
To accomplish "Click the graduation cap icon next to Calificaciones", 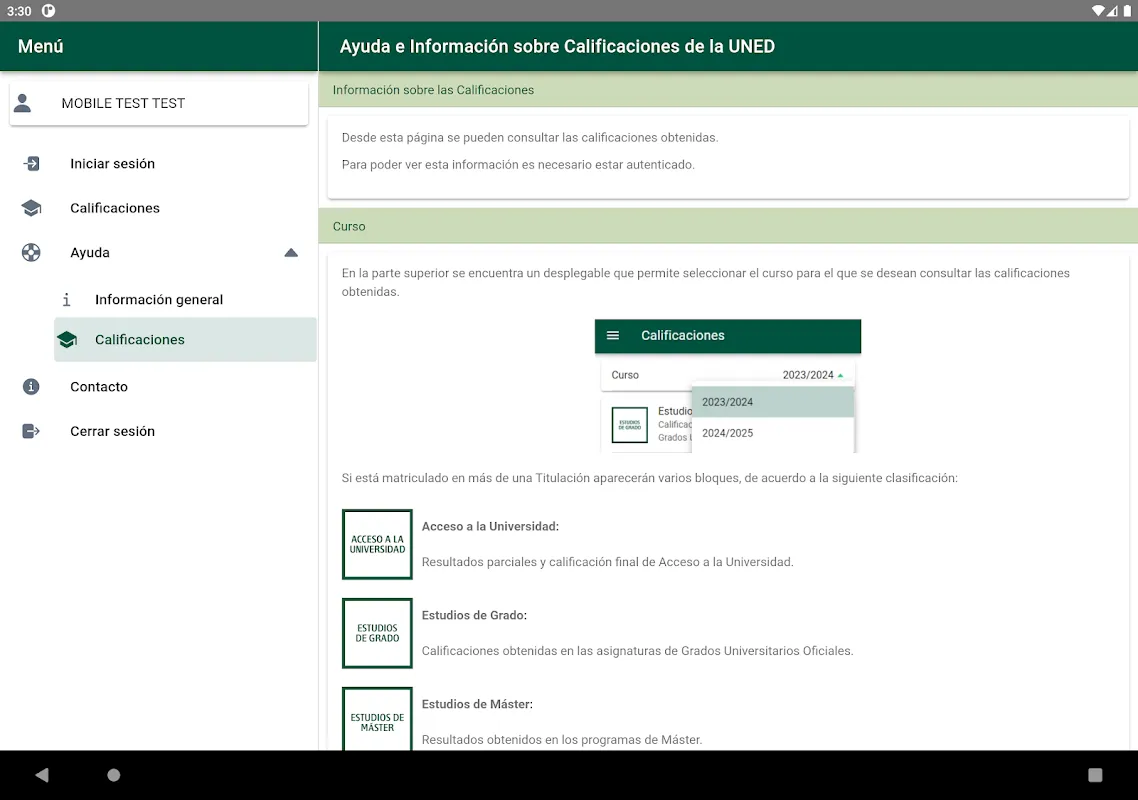I will [x=31, y=208].
